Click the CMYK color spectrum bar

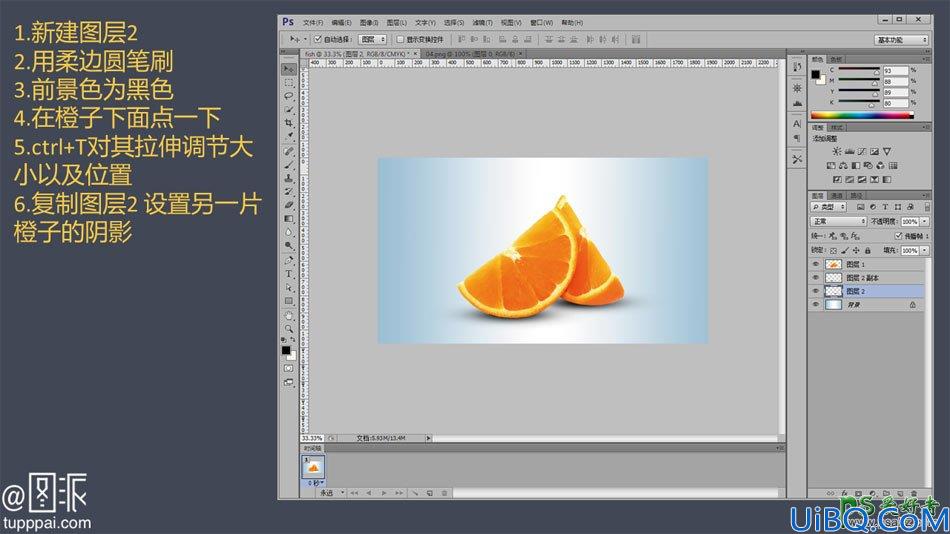[862, 115]
